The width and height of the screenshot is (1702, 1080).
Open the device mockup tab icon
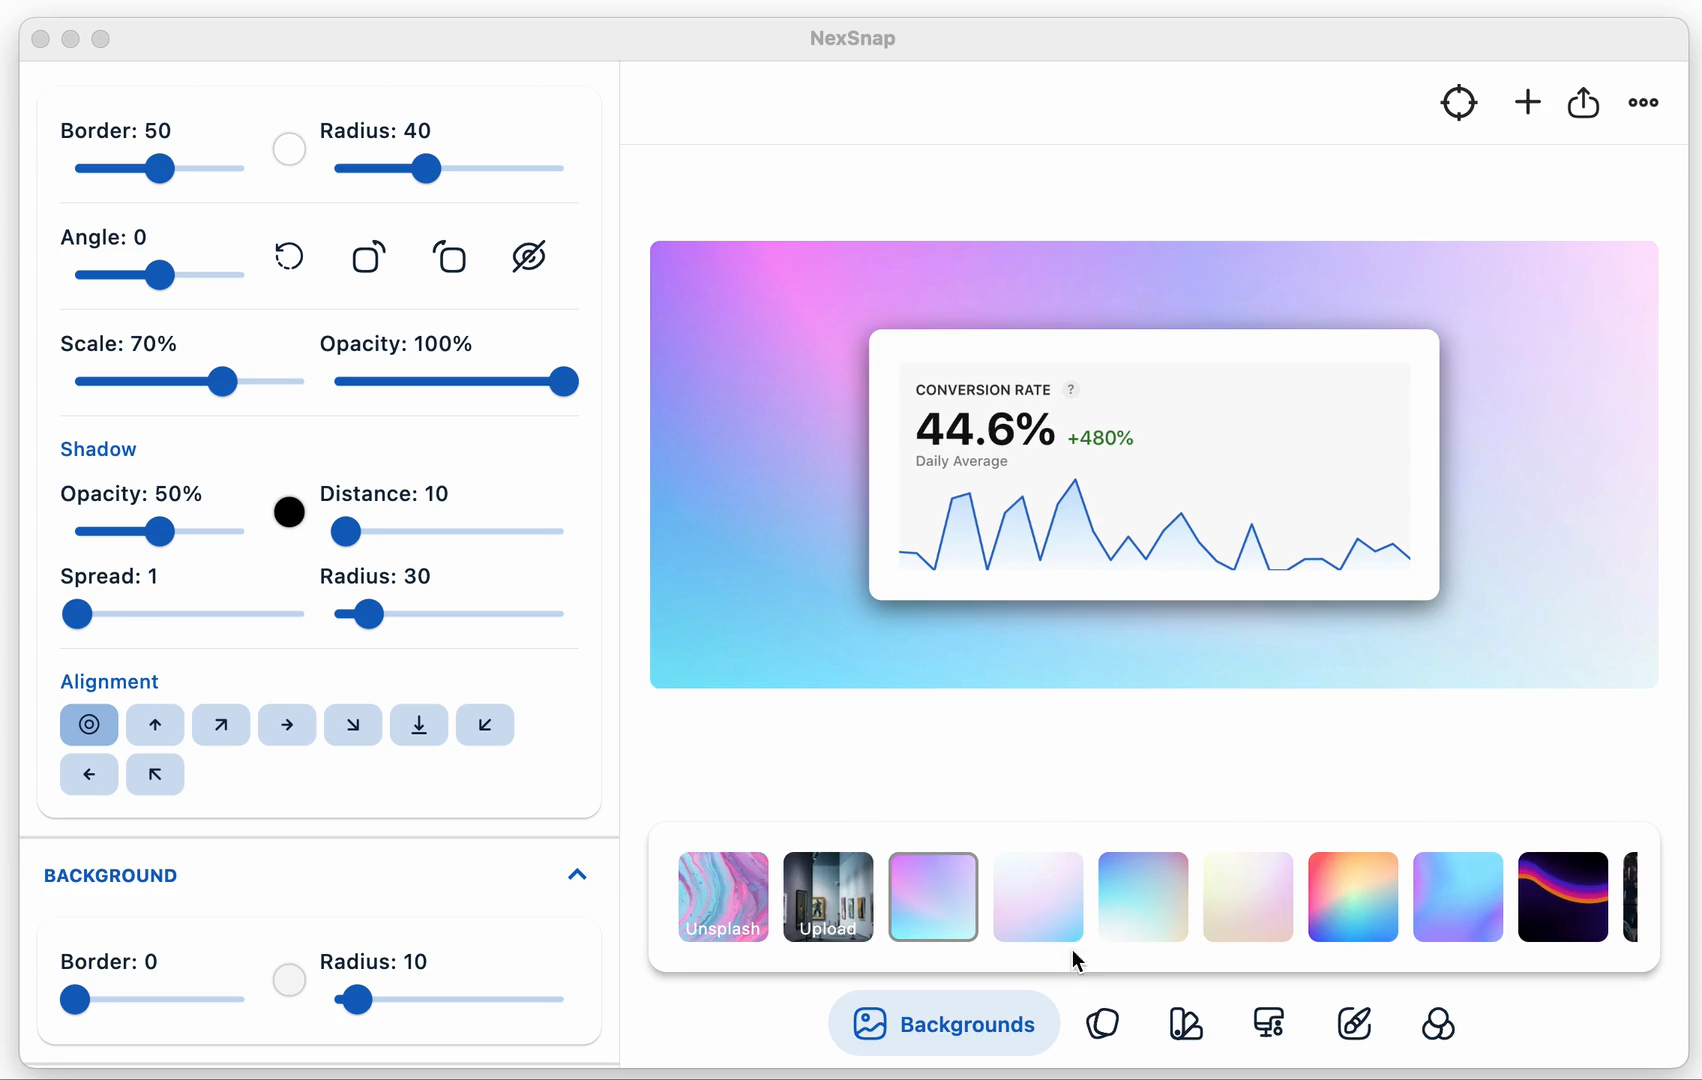(x=1269, y=1024)
